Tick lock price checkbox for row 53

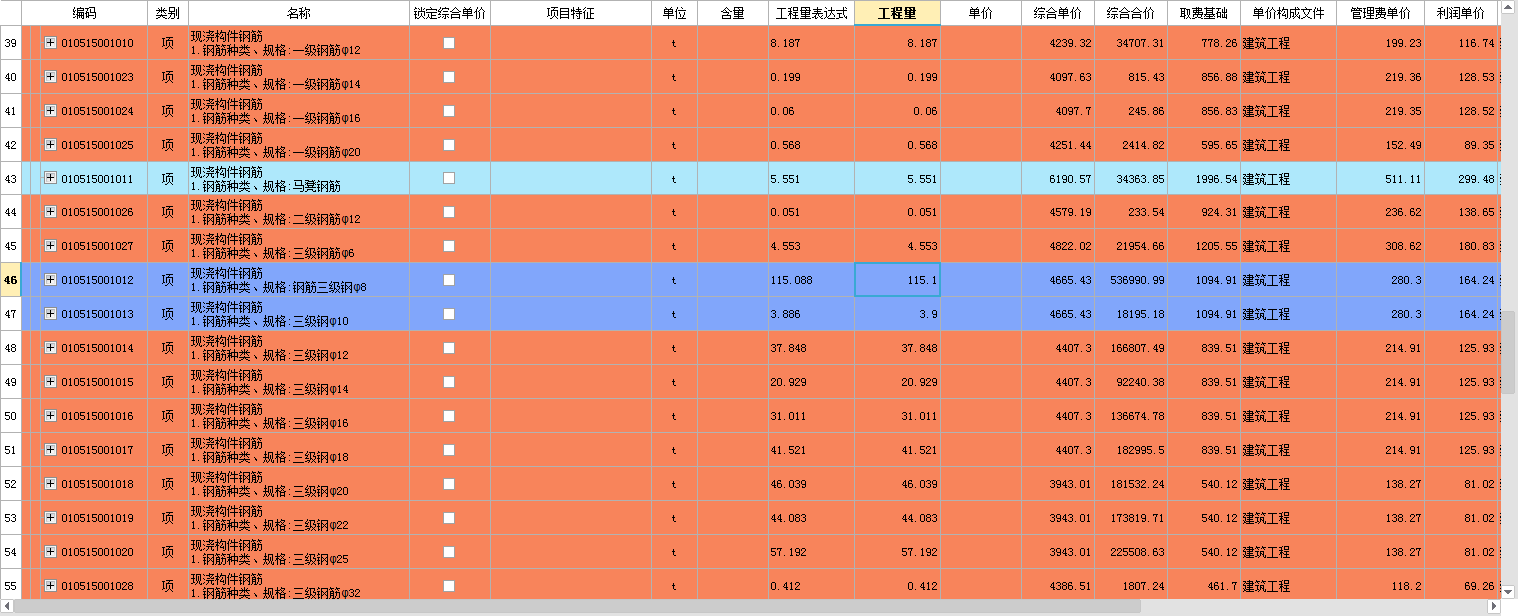tap(449, 518)
